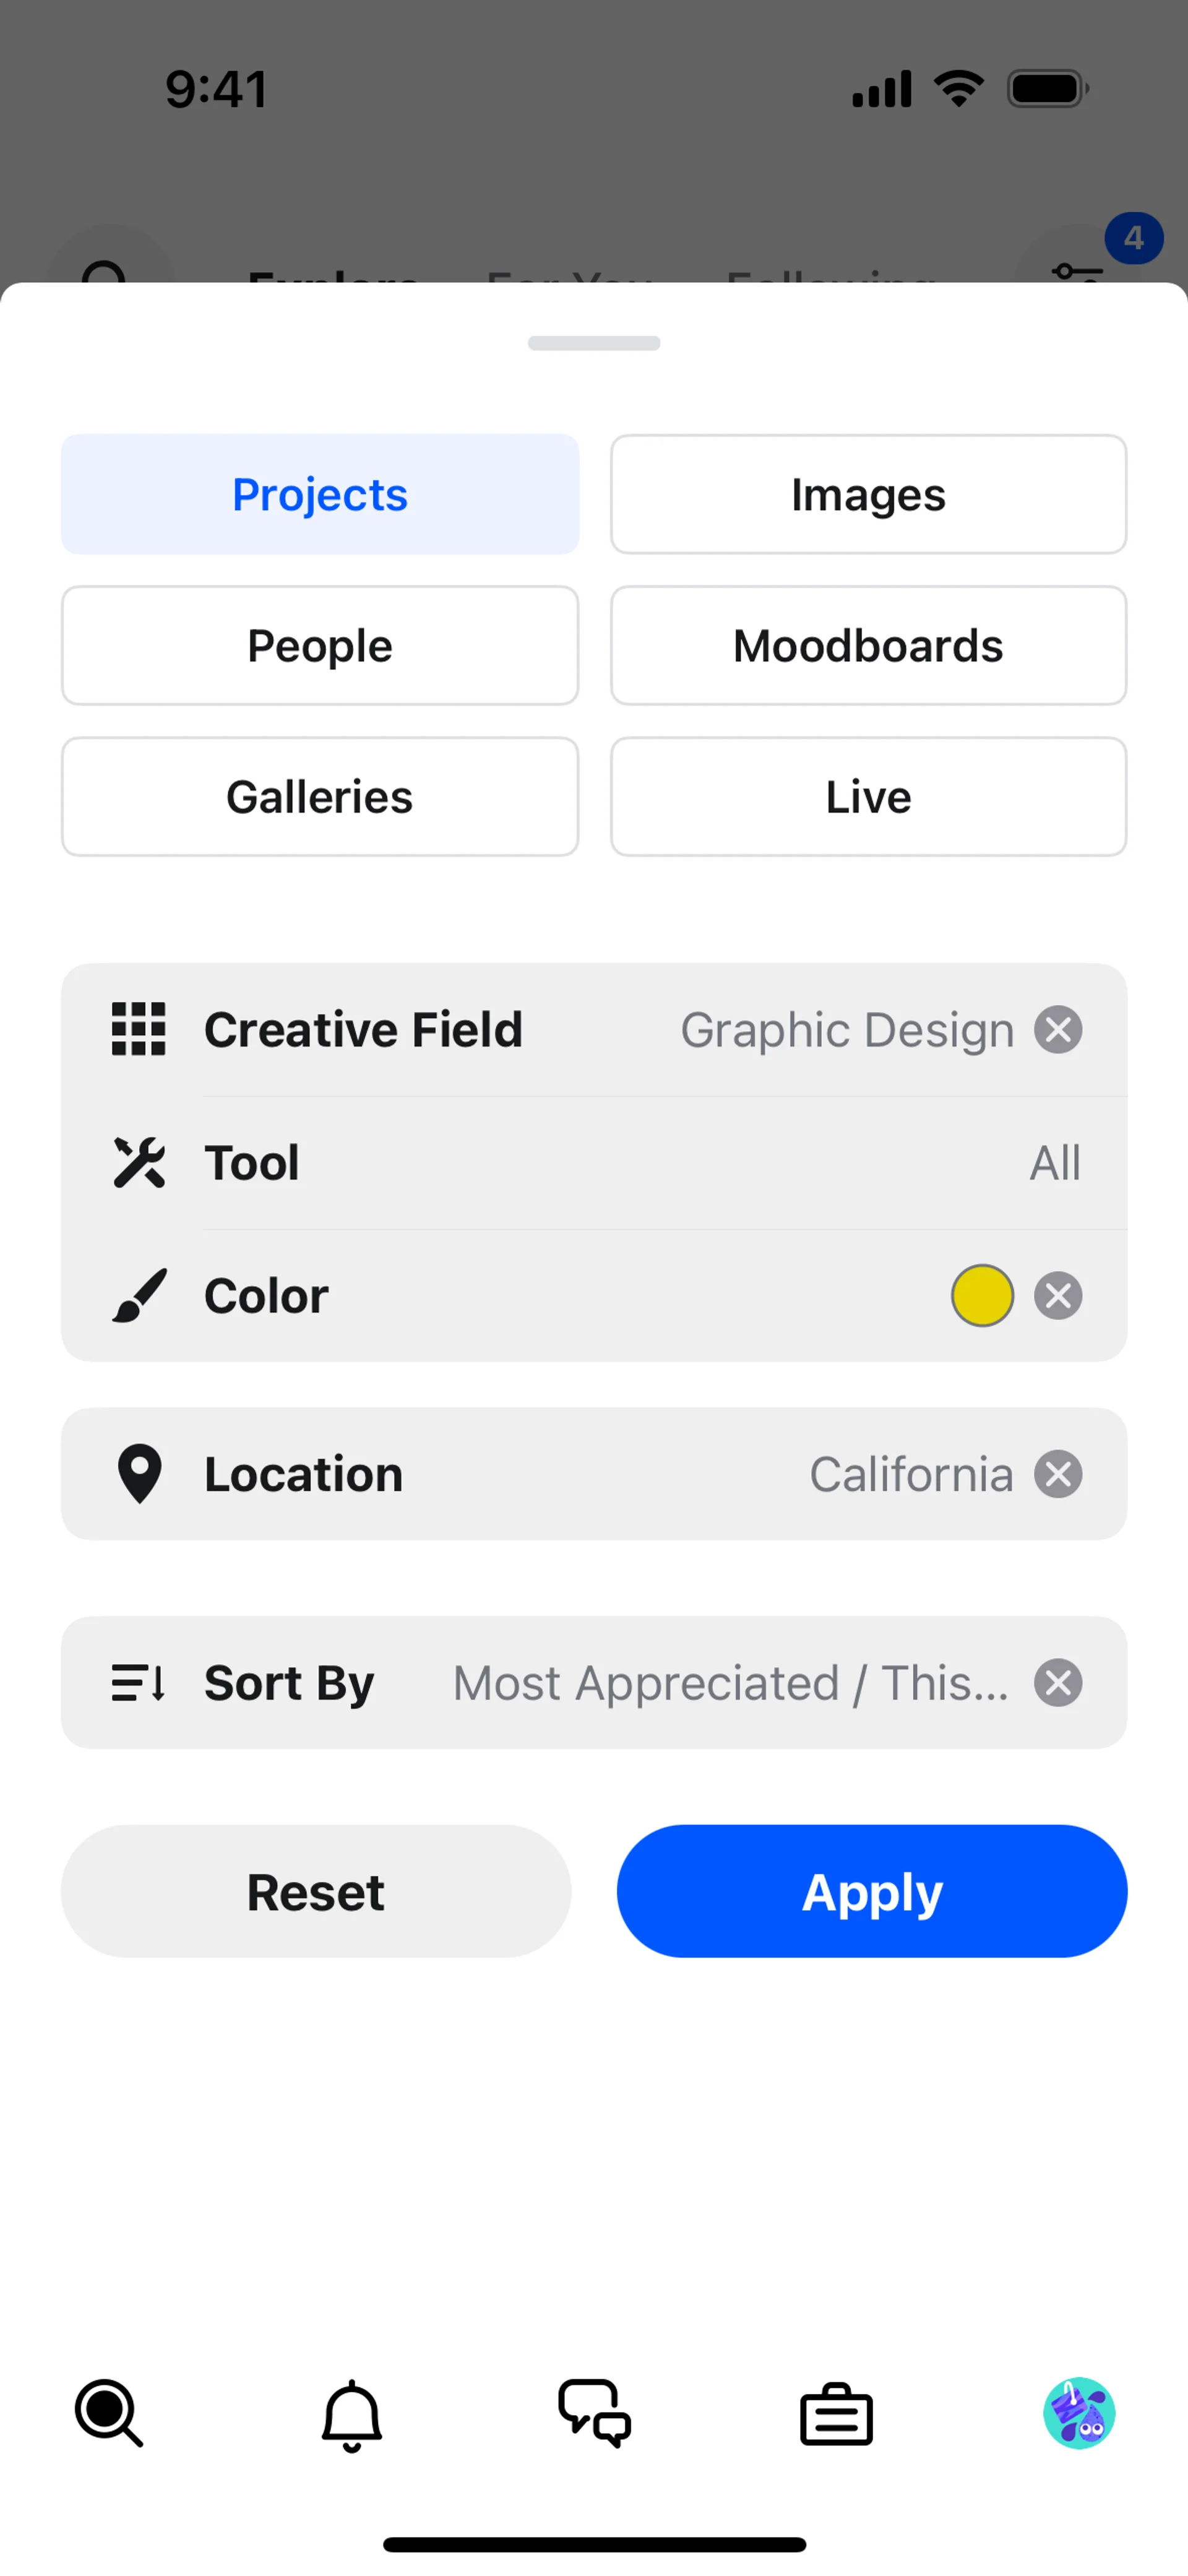1188x2576 pixels.
Task: Open notifications bell in bottom bar
Action: click(351, 2415)
